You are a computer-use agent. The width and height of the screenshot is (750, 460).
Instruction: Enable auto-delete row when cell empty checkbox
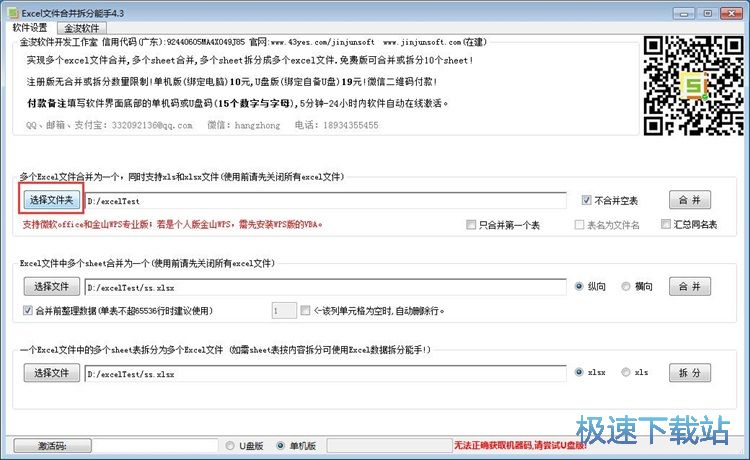point(305,311)
